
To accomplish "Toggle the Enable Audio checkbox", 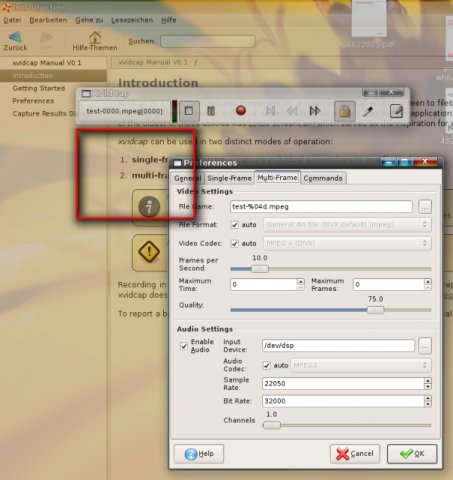I will 184,346.
